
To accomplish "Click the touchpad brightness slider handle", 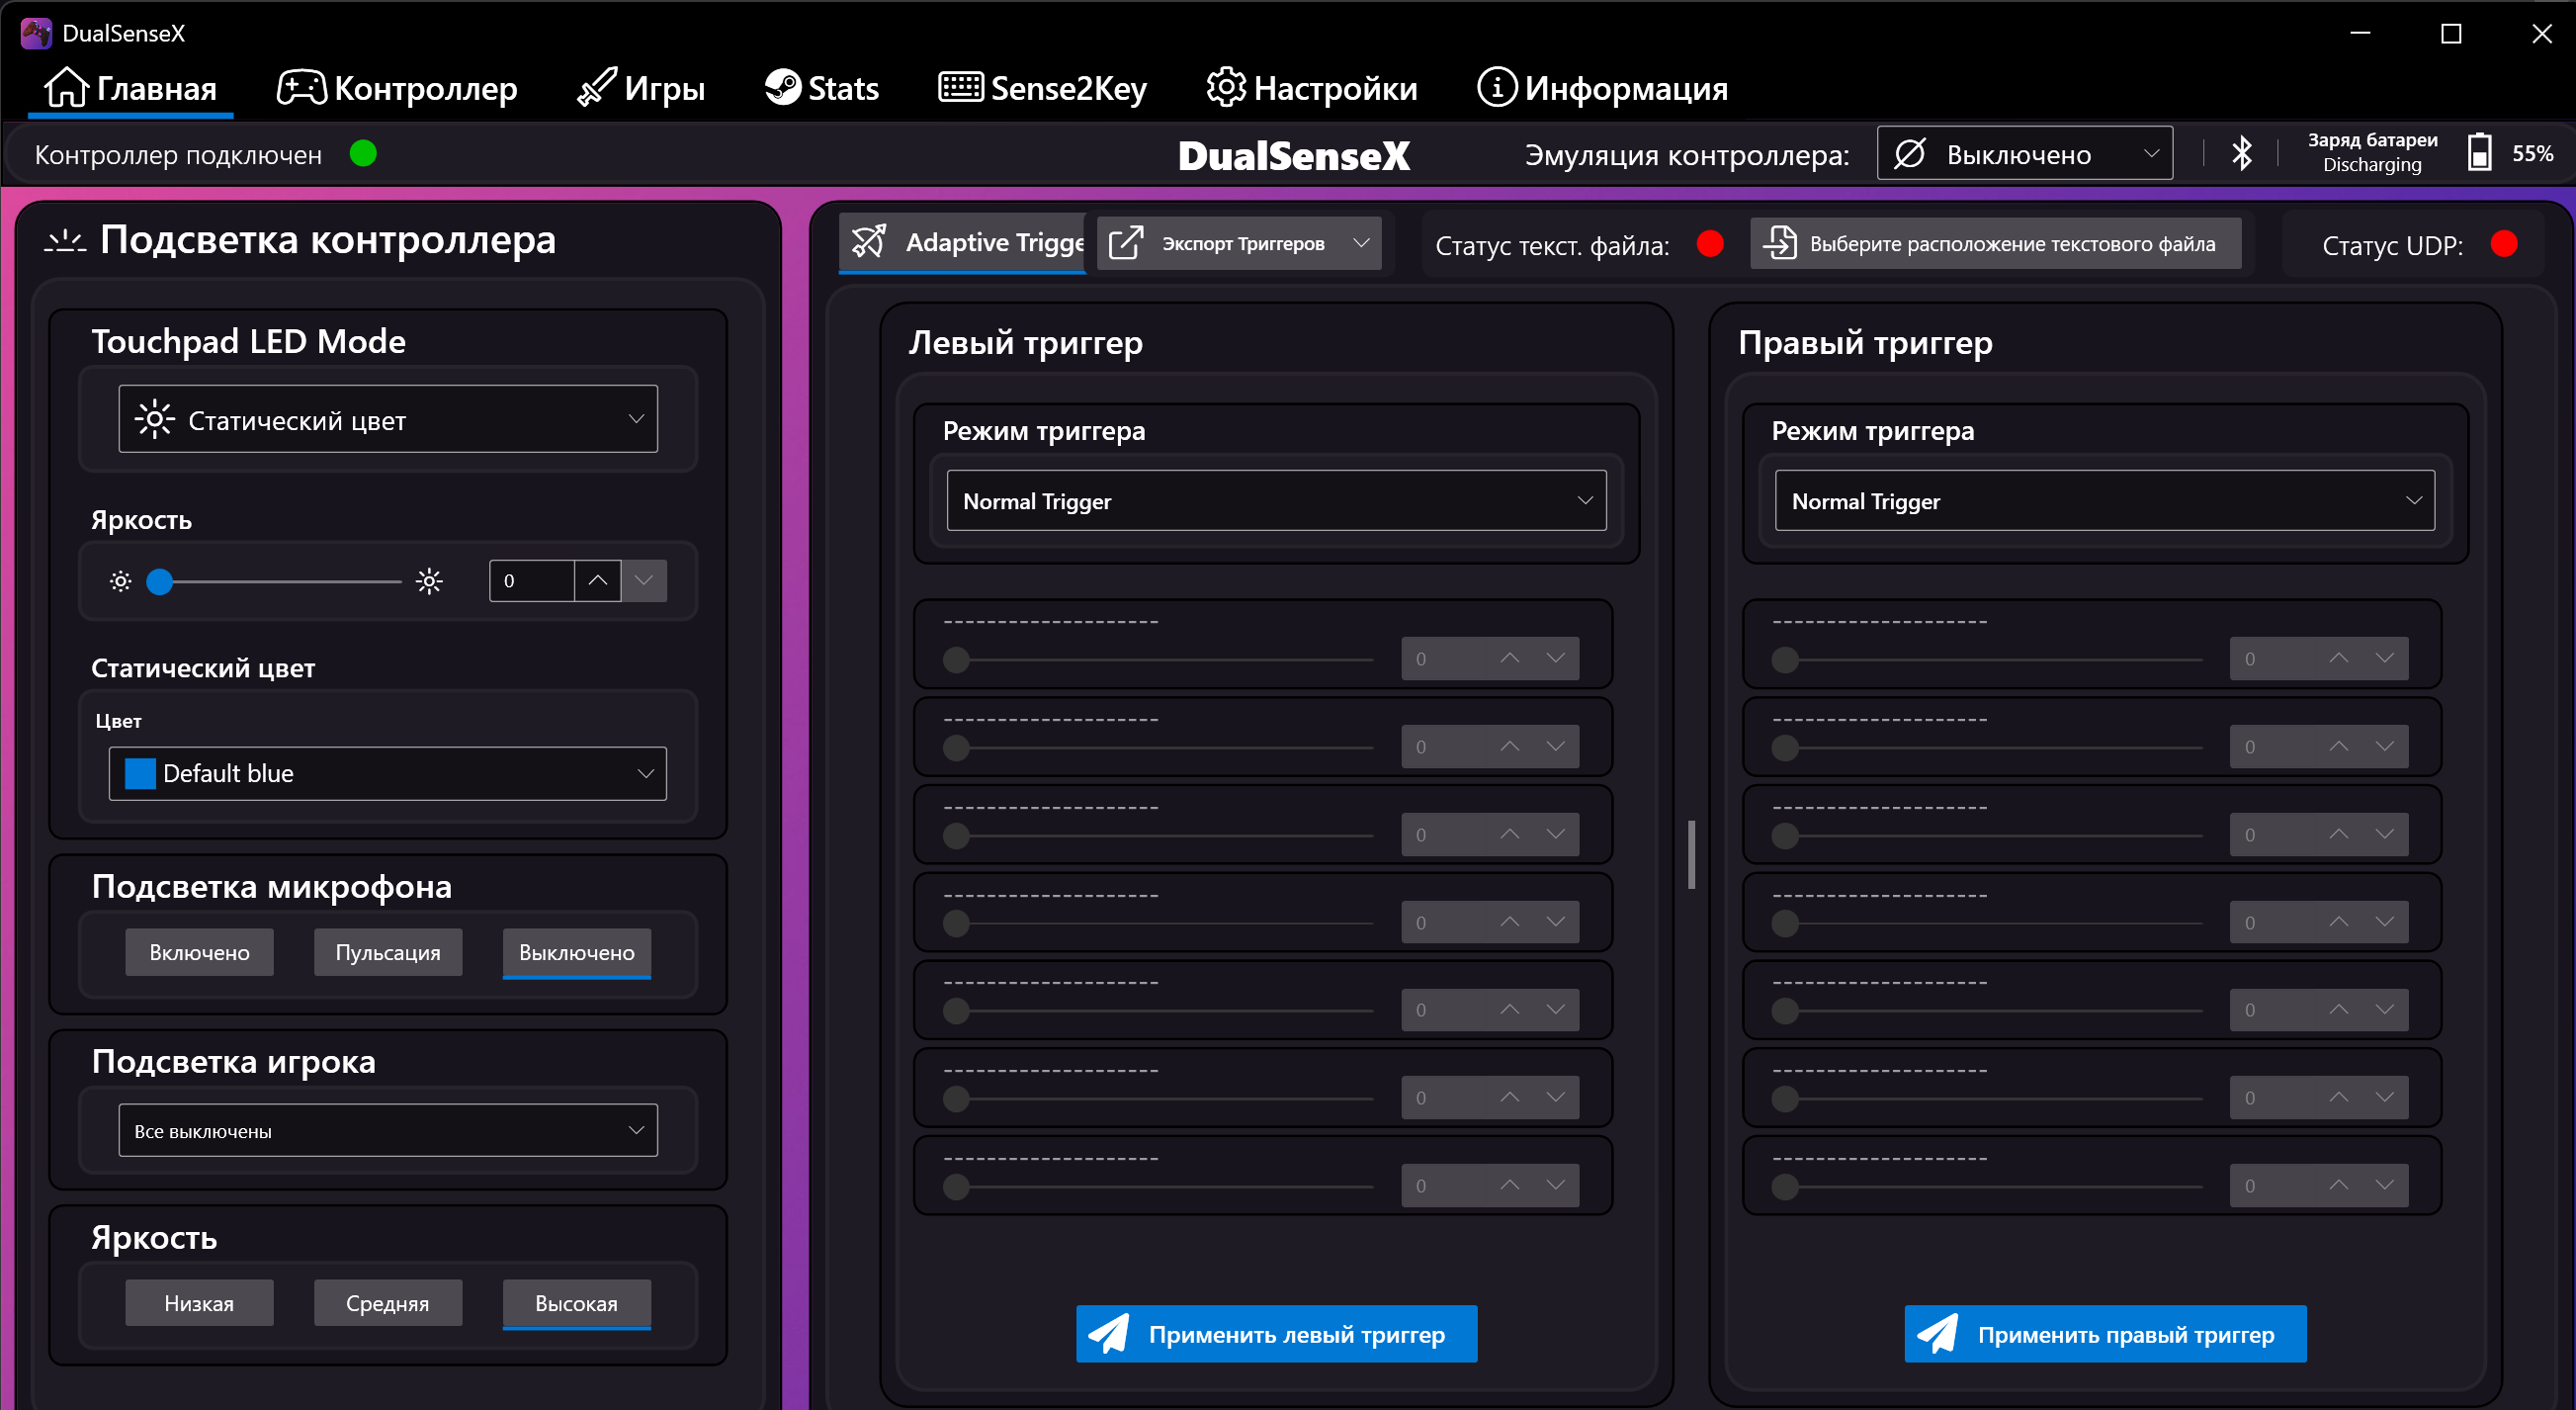I will pos(160,581).
